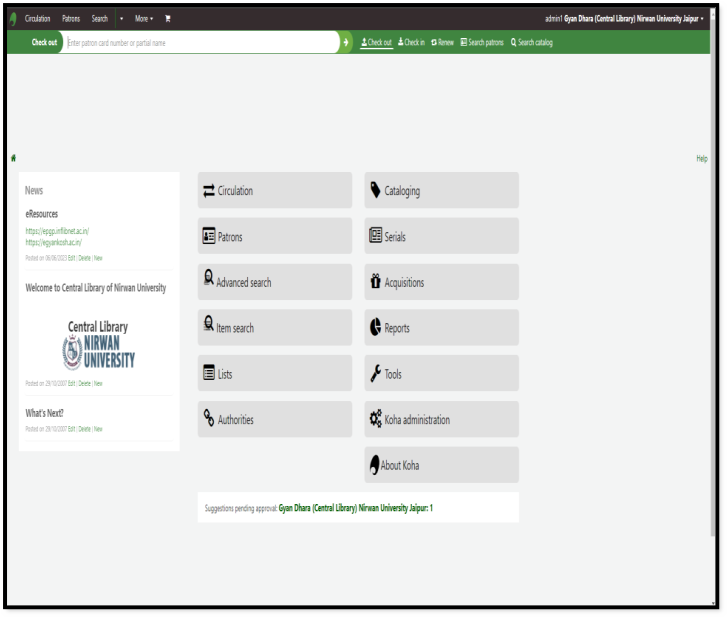Delete the What's Next? news item
Viewport: 727px width, 617px height.
[84, 429]
